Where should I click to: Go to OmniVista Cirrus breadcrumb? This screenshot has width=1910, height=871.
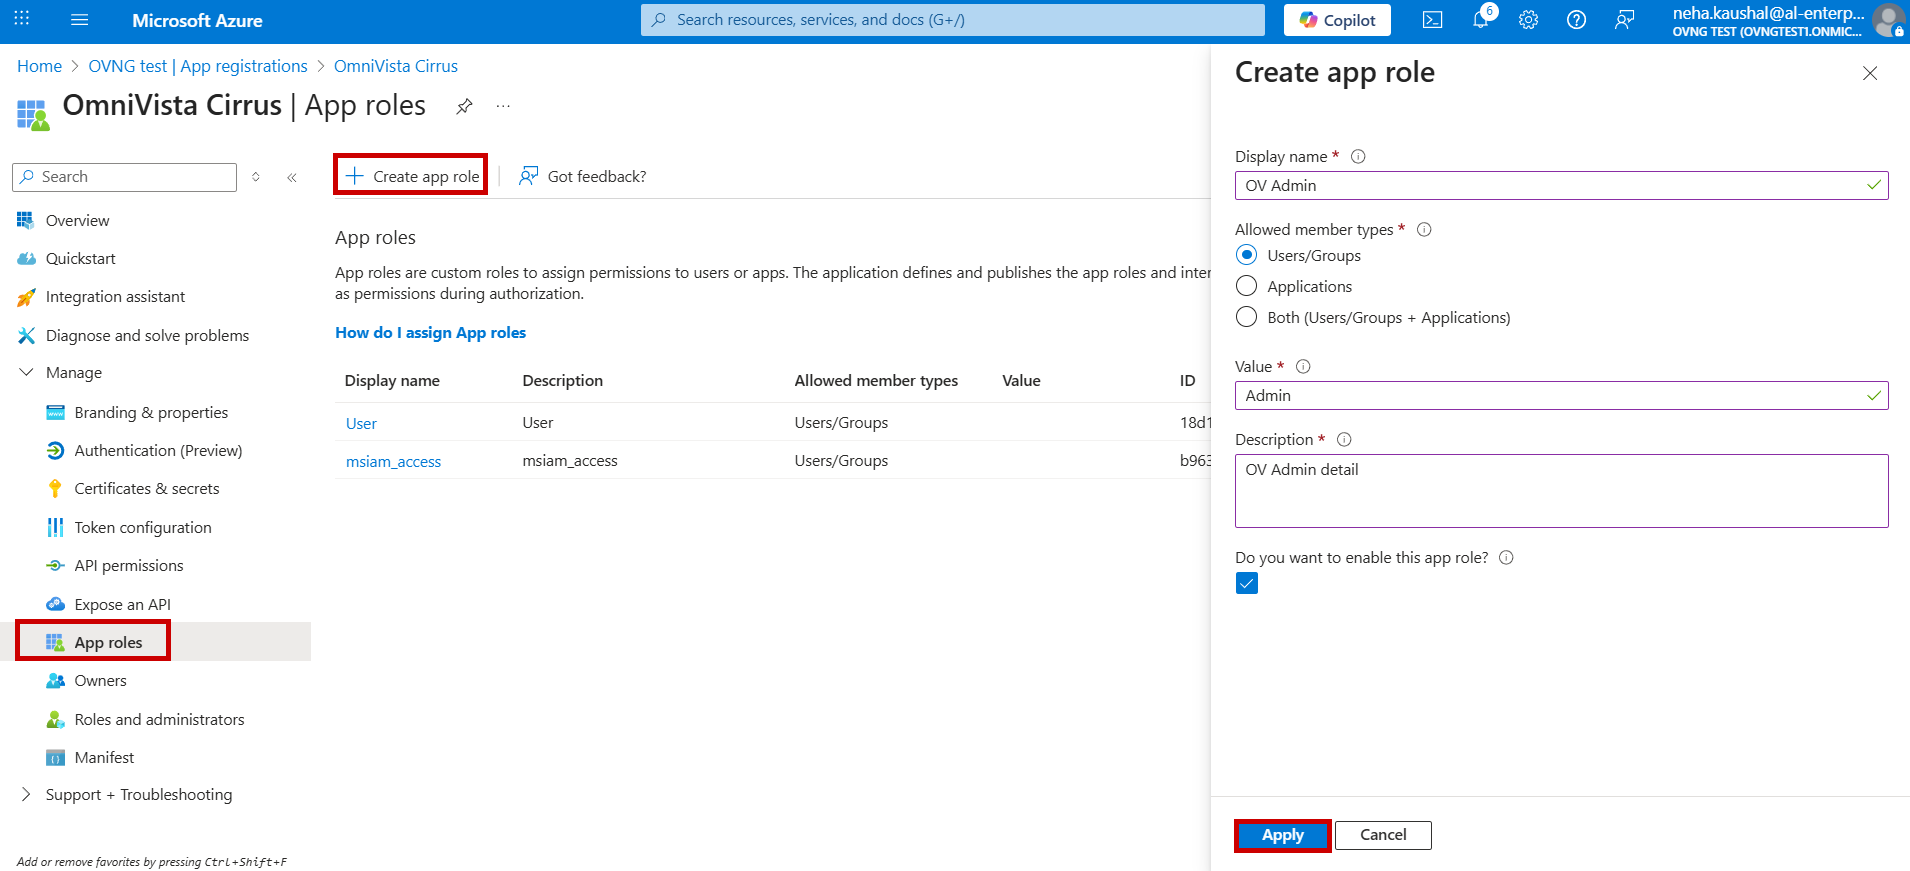[396, 66]
